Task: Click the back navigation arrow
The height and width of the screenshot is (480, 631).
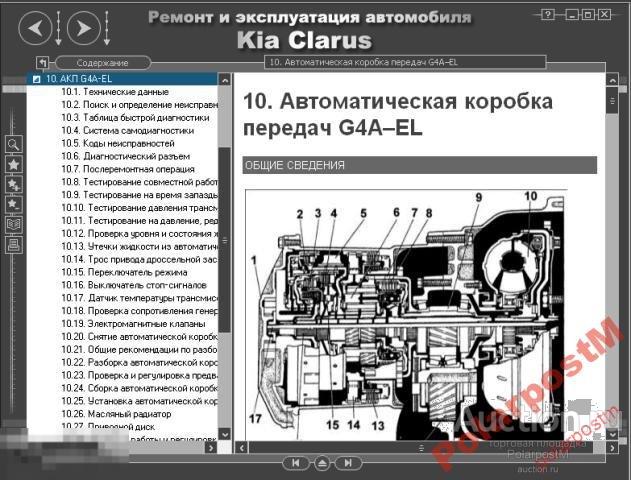Action: [x=37, y=27]
